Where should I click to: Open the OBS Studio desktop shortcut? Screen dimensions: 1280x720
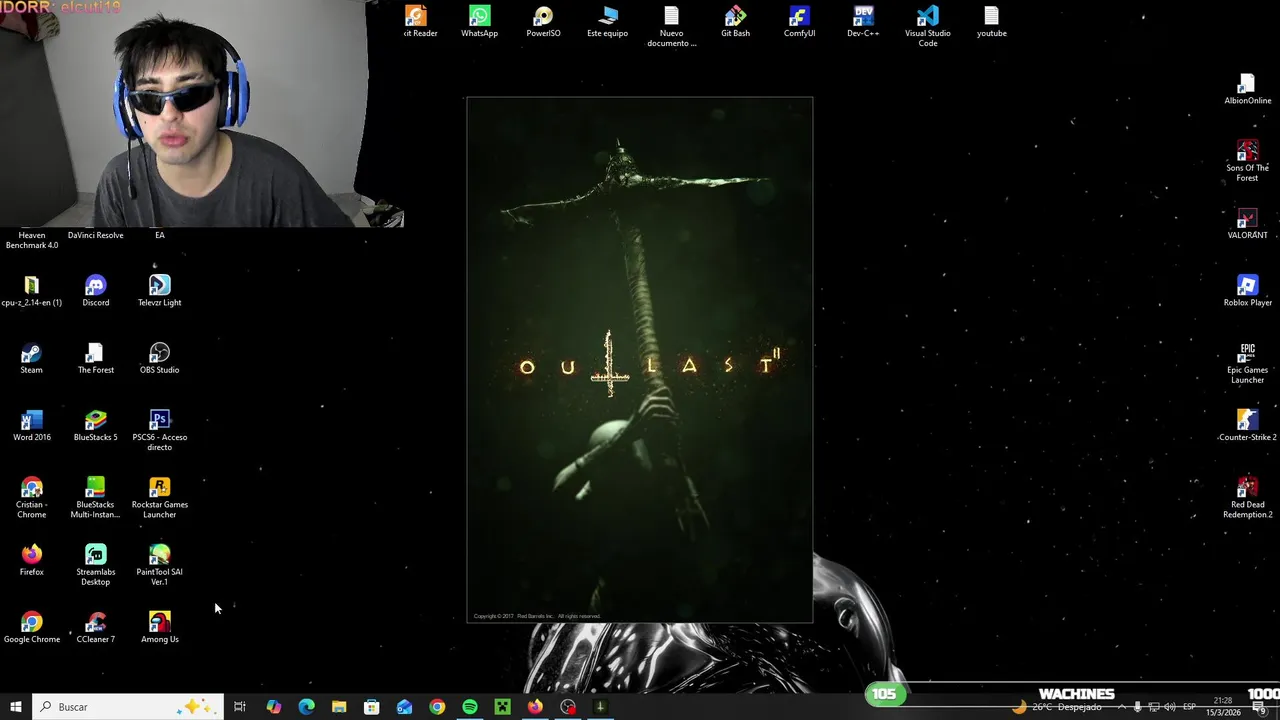click(x=159, y=358)
